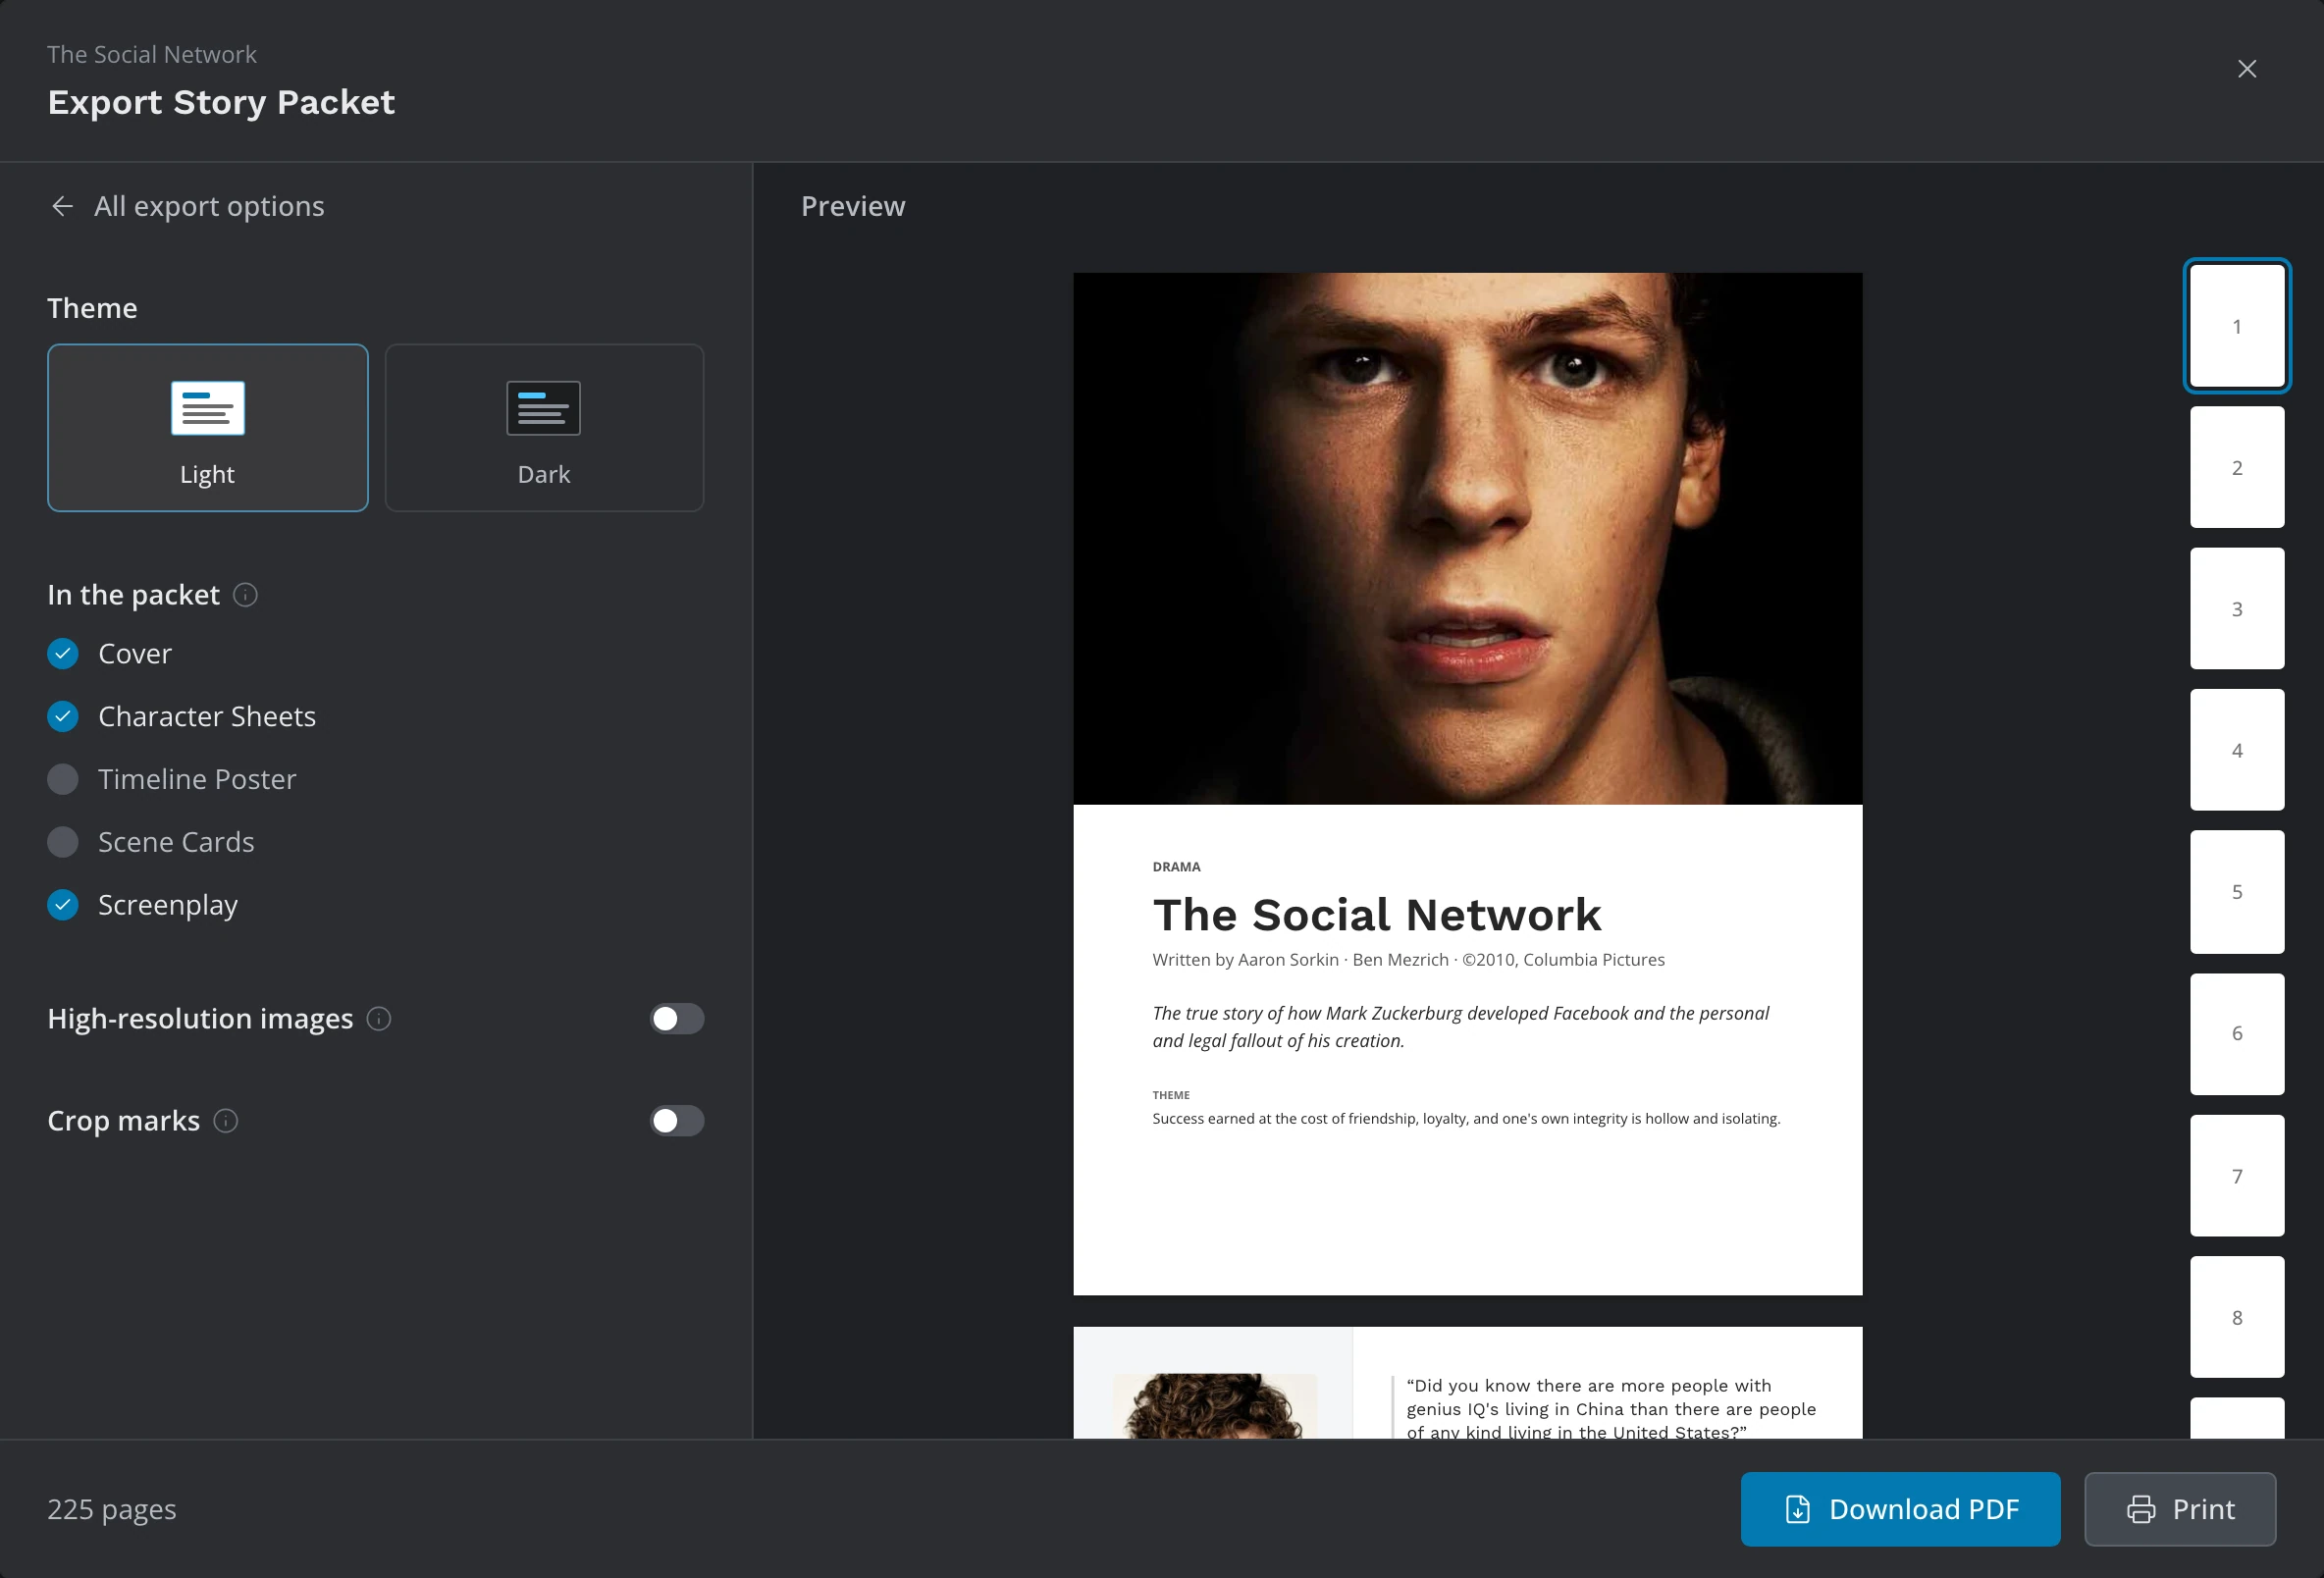Click the Theme section heading
This screenshot has width=2324, height=1578.
[x=92, y=308]
